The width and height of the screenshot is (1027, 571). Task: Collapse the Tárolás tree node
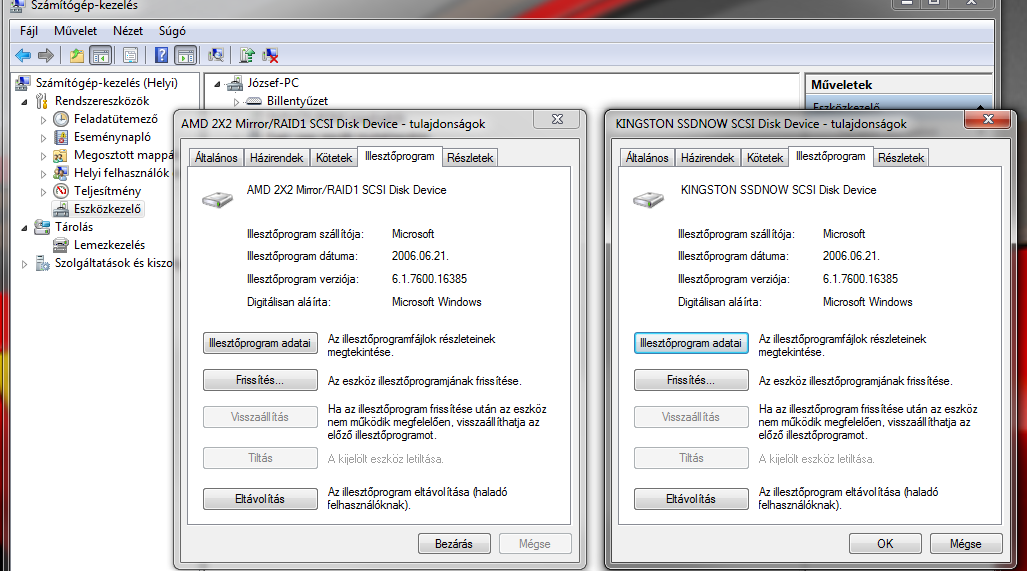coord(25,228)
